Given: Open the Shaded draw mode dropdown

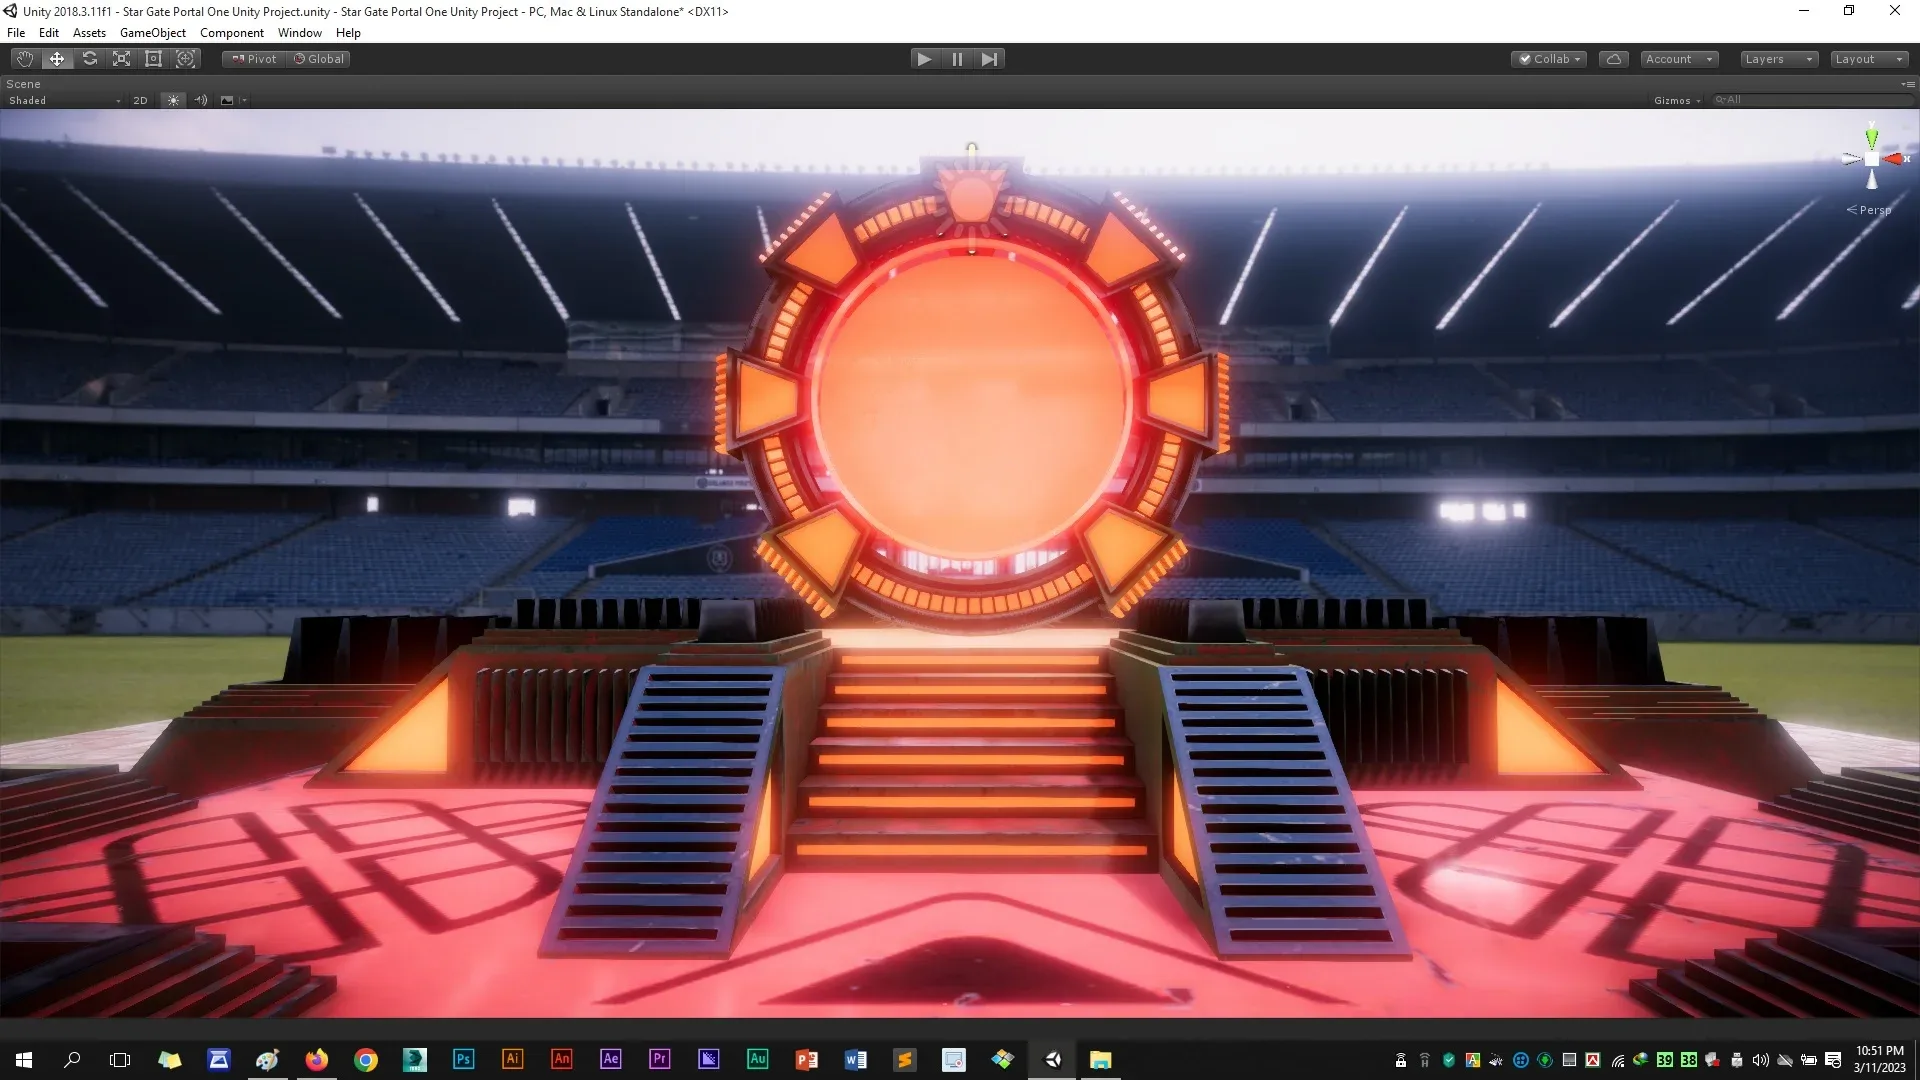Looking at the screenshot, I should coord(60,100).
